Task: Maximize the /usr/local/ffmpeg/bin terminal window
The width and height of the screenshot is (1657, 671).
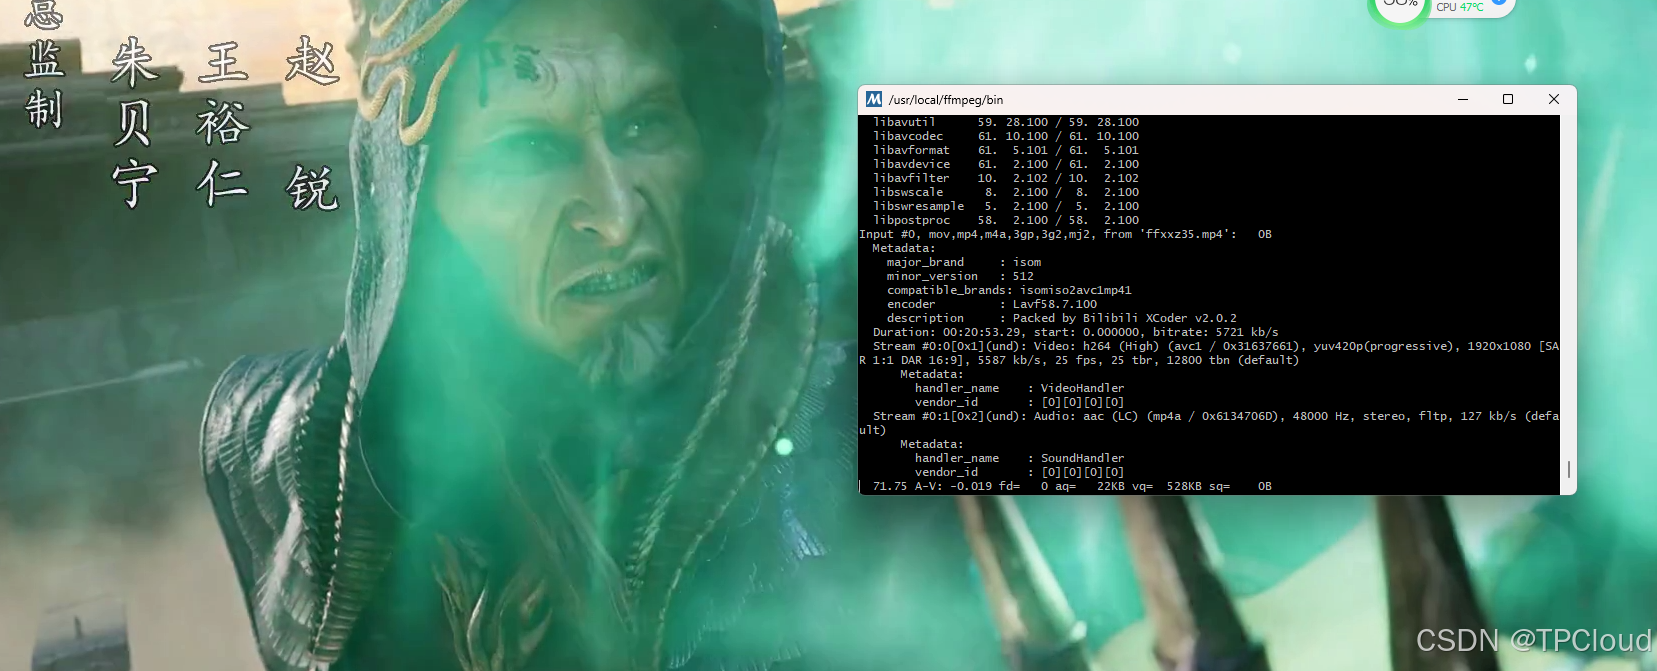Action: point(1508,99)
